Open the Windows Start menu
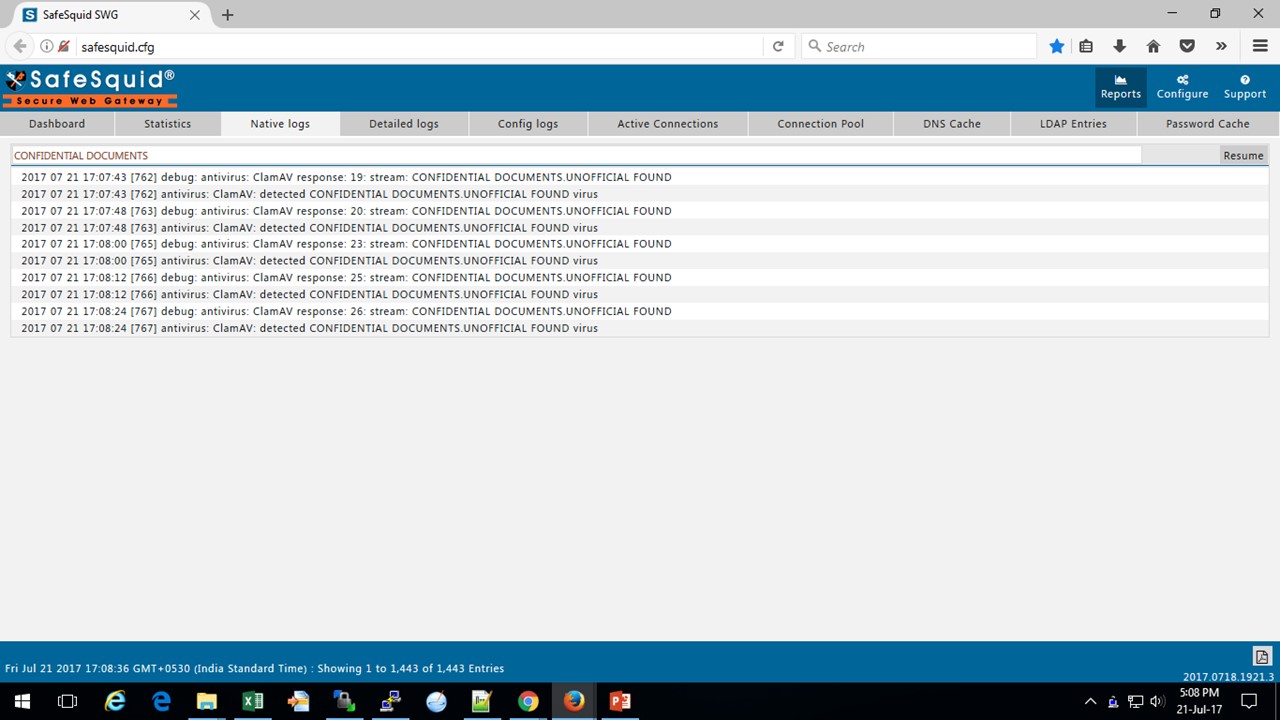 tap(22, 701)
